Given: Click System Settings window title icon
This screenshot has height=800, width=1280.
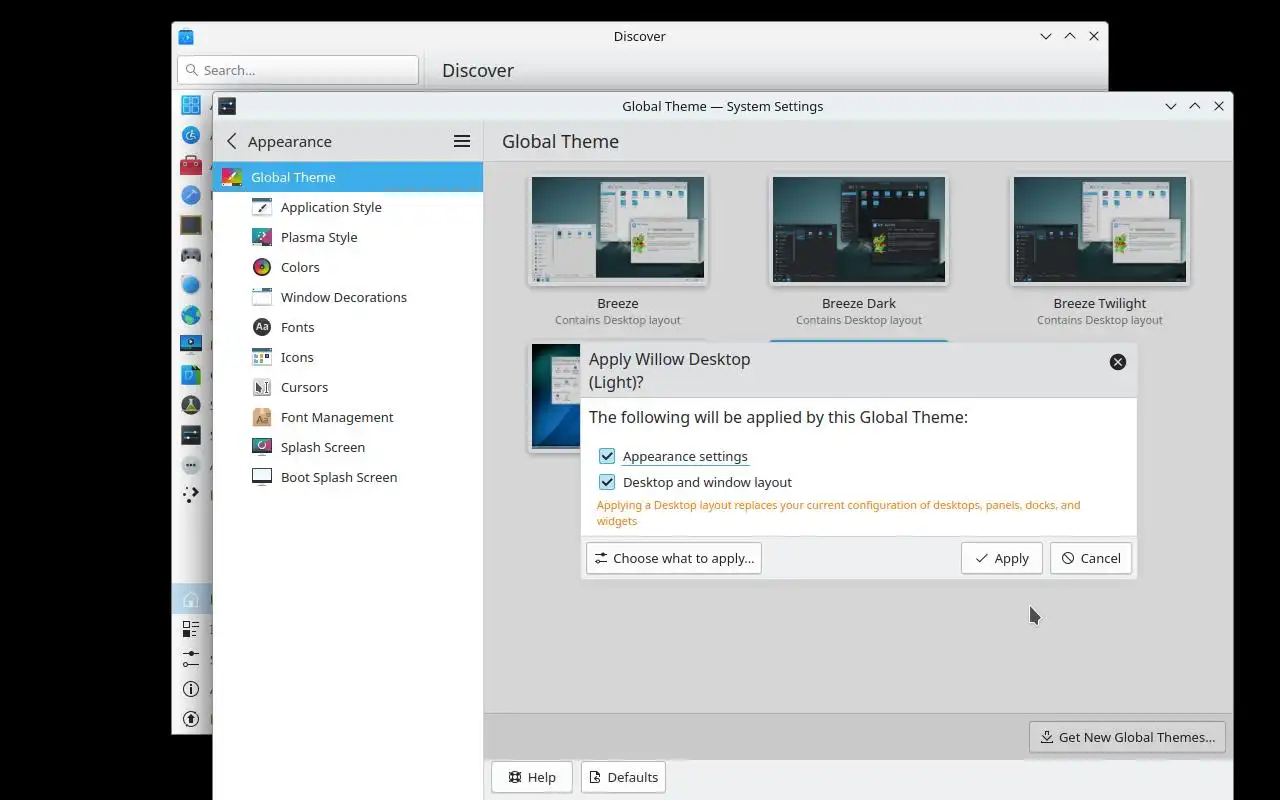Looking at the screenshot, I should coord(227,106).
